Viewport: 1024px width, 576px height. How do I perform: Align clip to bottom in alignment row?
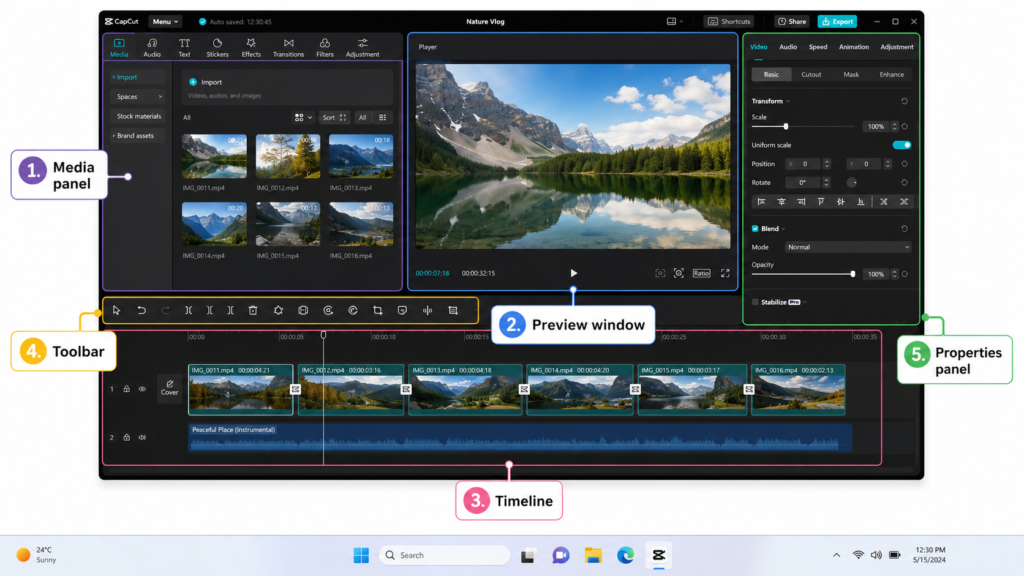point(861,202)
